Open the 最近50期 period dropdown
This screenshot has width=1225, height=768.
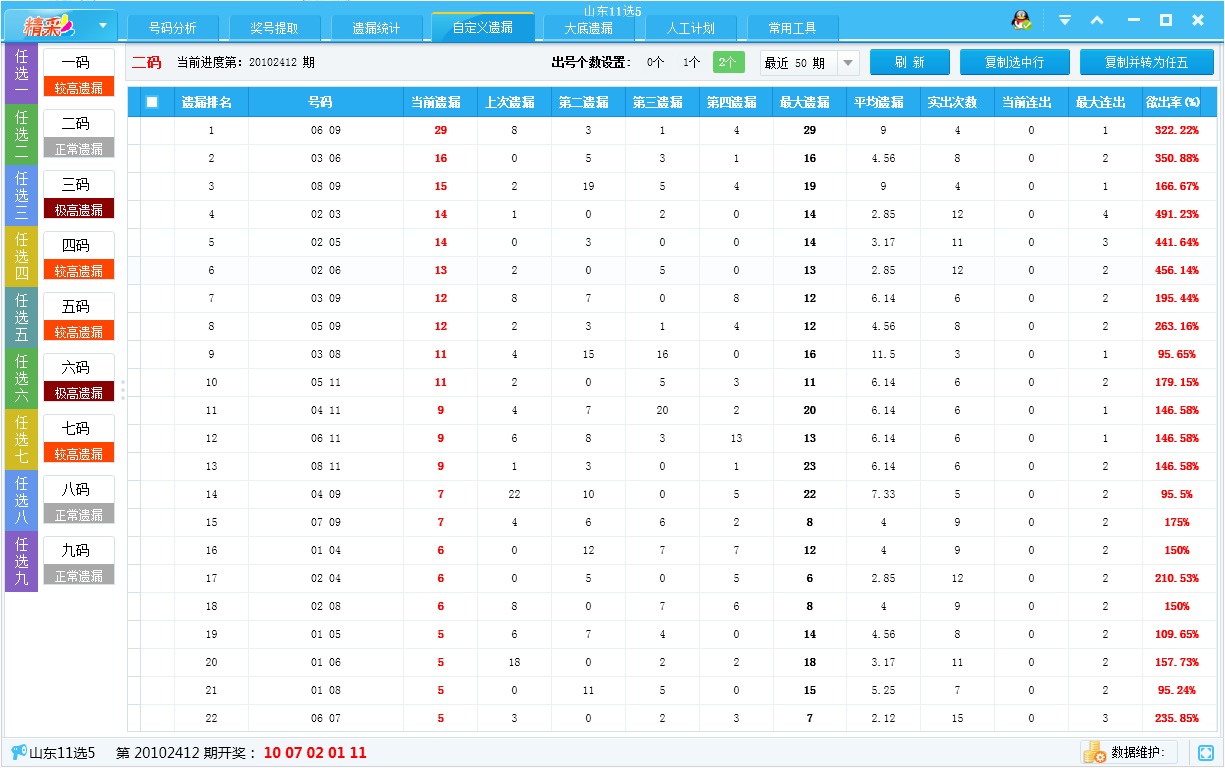(846, 61)
